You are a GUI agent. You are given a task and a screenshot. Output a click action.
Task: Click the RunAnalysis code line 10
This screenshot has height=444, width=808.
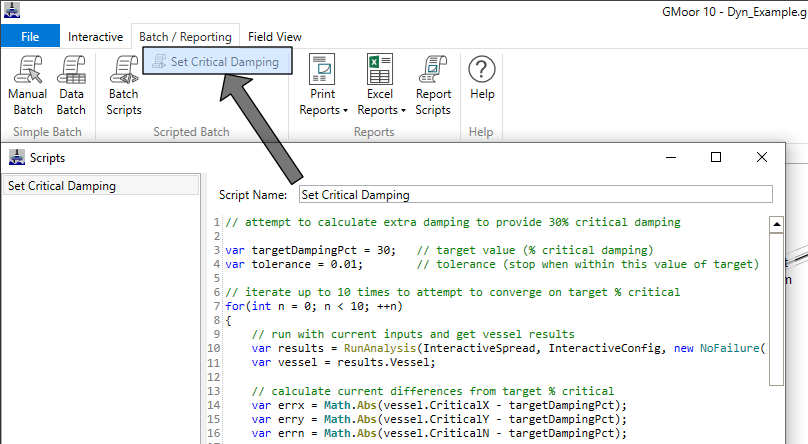click(509, 348)
